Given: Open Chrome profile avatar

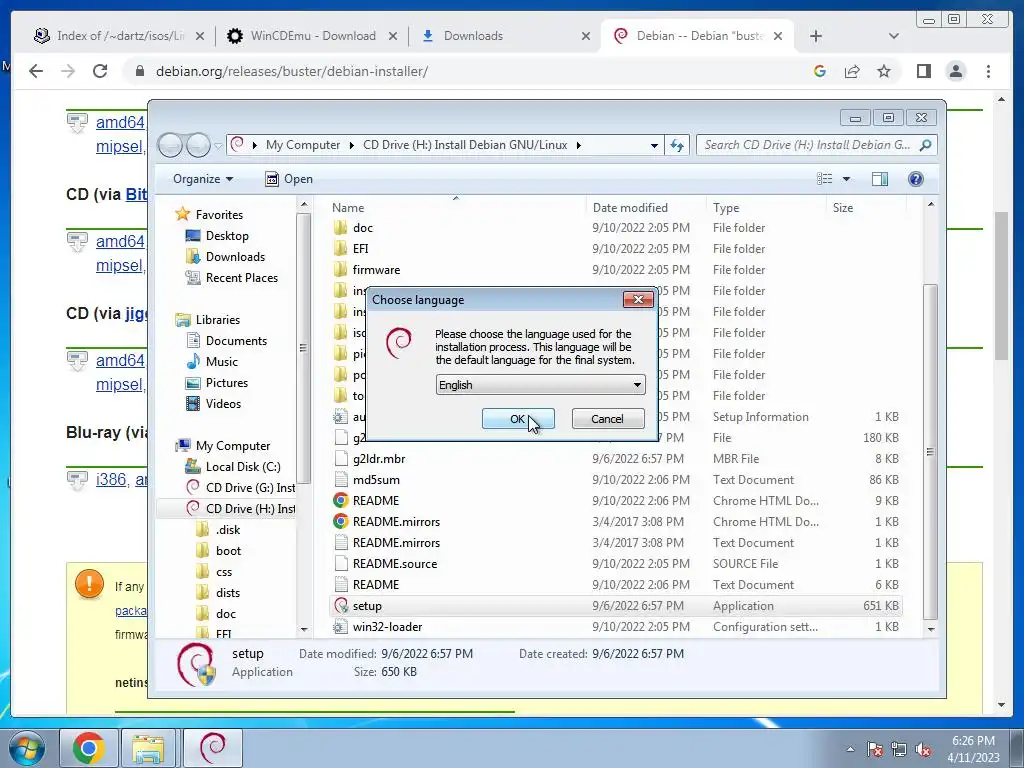Looking at the screenshot, I should (x=955, y=71).
